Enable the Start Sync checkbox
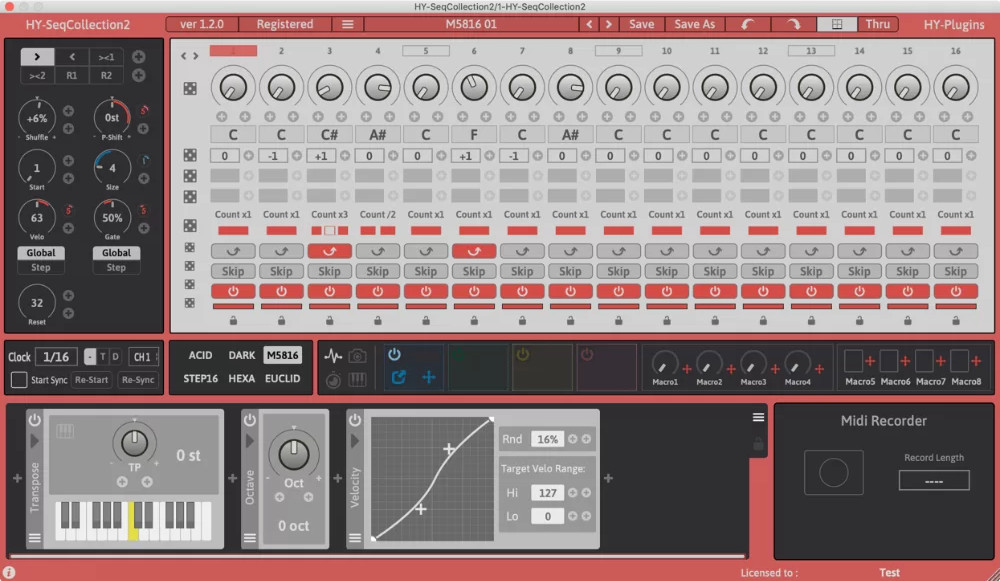The width and height of the screenshot is (1000, 581). [x=17, y=379]
